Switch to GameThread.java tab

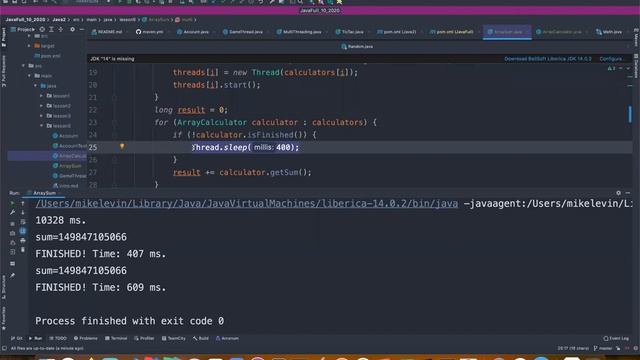click(243, 32)
